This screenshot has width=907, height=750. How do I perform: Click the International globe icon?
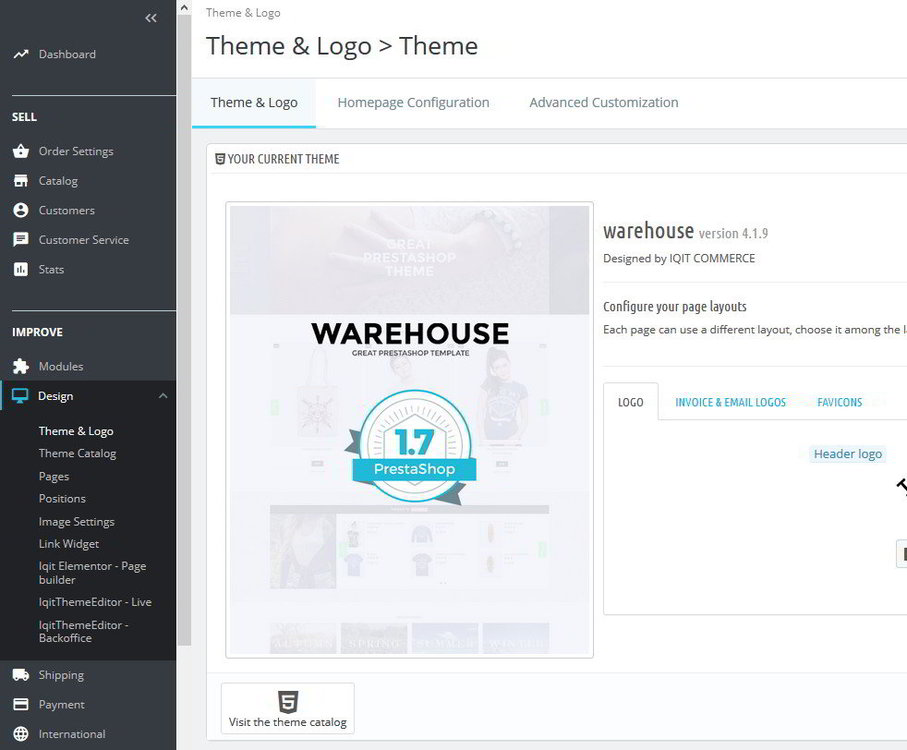pyautogui.click(x=21, y=734)
